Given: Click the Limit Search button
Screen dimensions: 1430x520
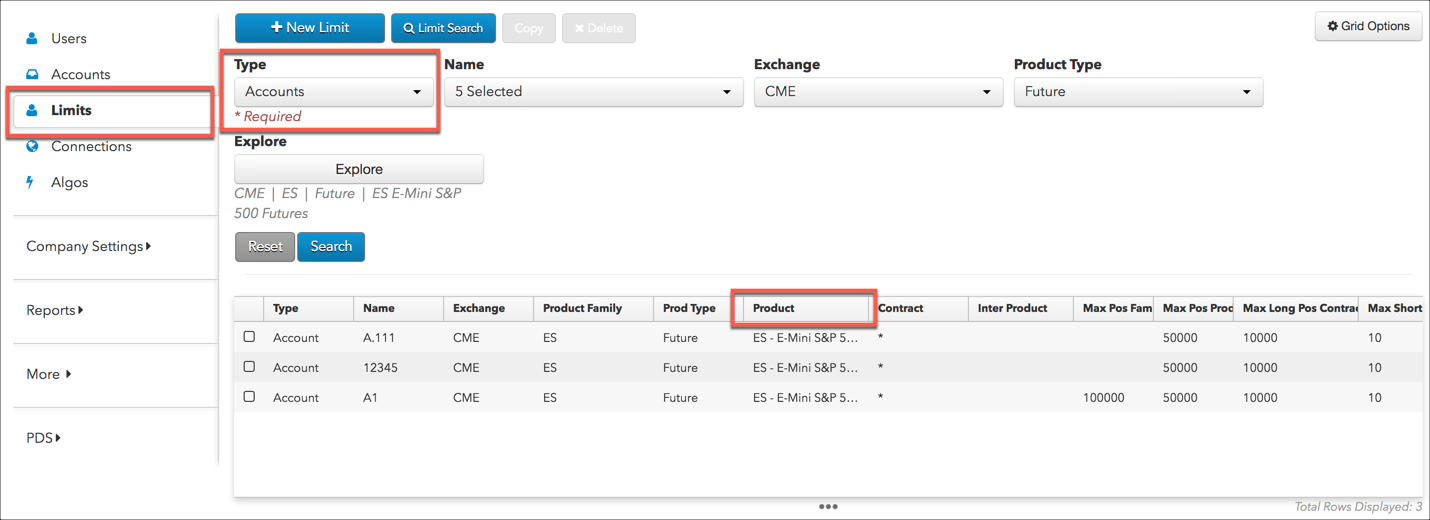Looking at the screenshot, I should 443,28.
